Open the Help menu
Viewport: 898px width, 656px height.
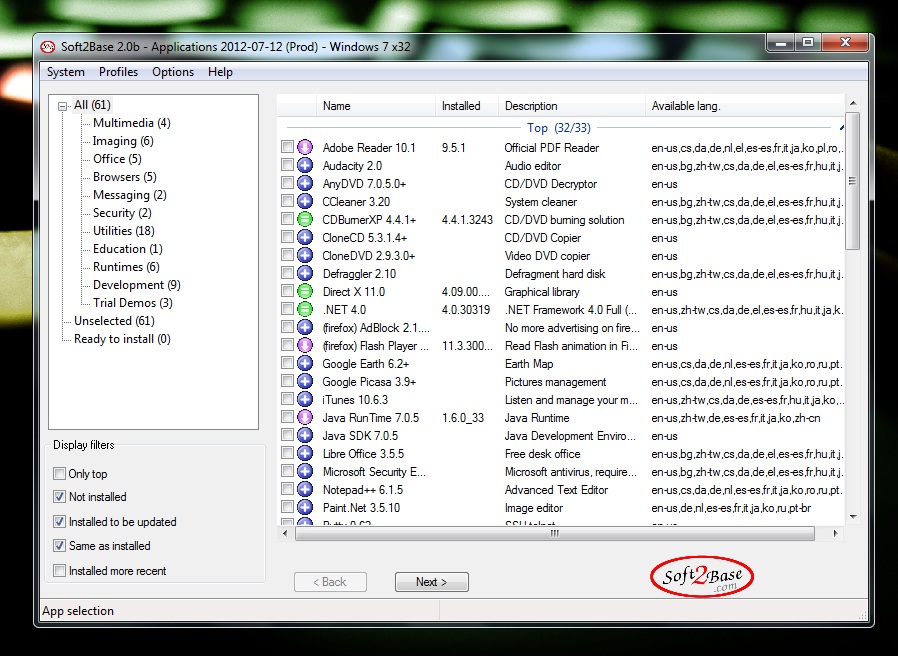[220, 72]
